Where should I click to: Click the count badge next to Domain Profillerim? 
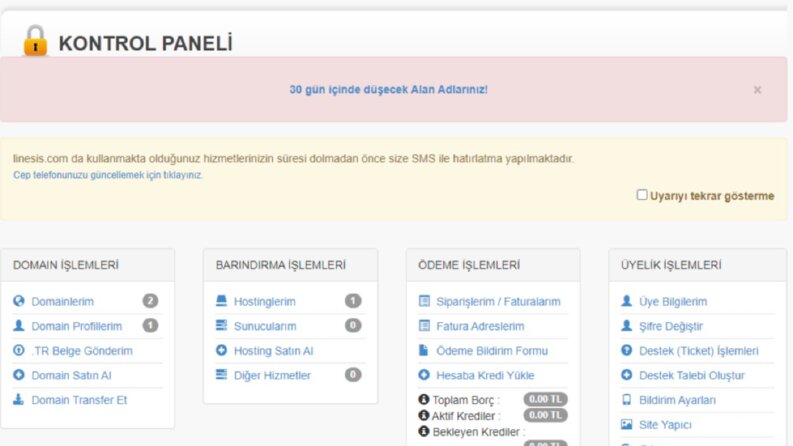150,325
